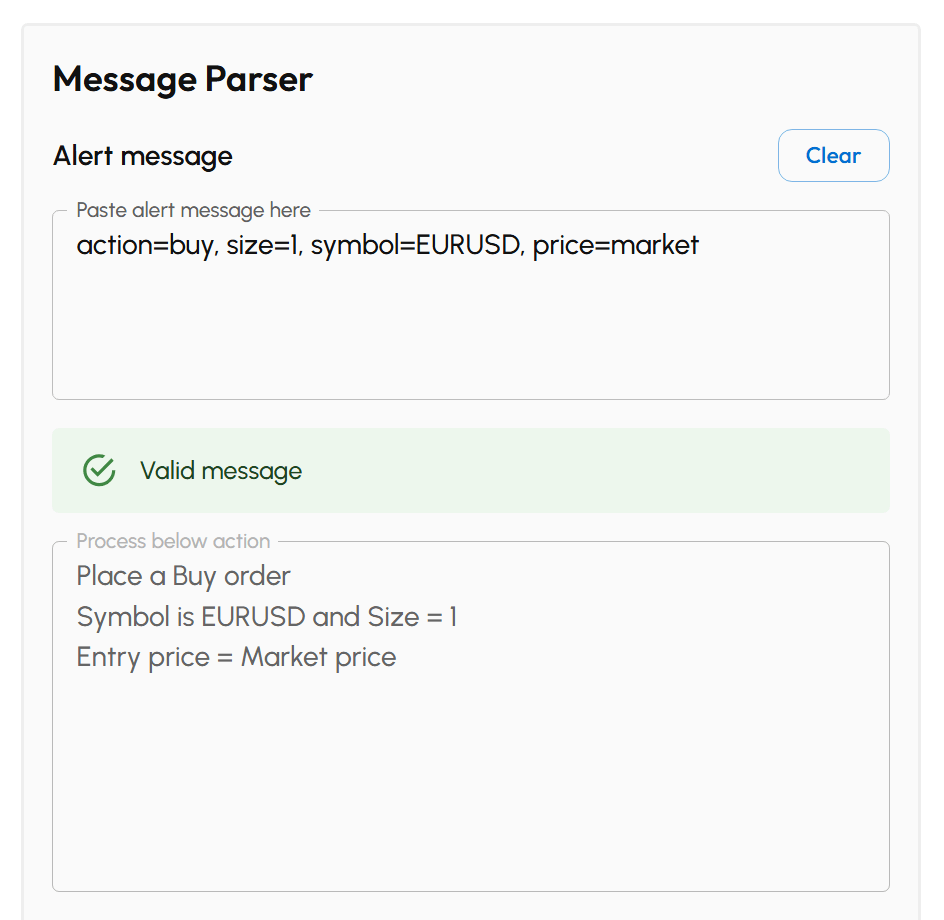944x920 pixels.
Task: Click the Message Parser title
Action: (182, 79)
